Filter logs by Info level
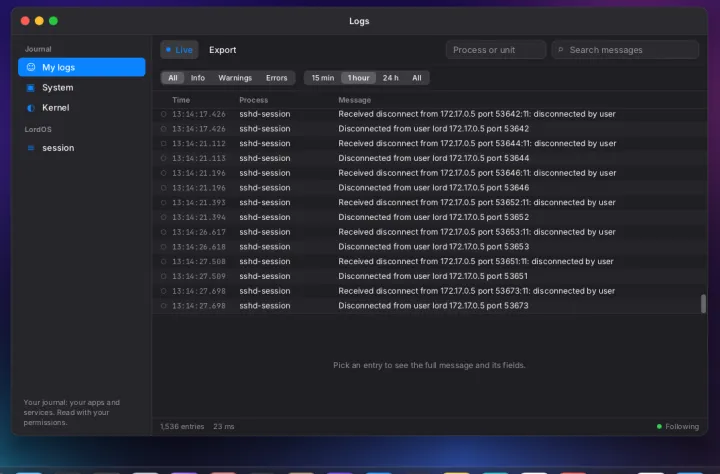Viewport: 720px width, 474px height. click(x=198, y=78)
